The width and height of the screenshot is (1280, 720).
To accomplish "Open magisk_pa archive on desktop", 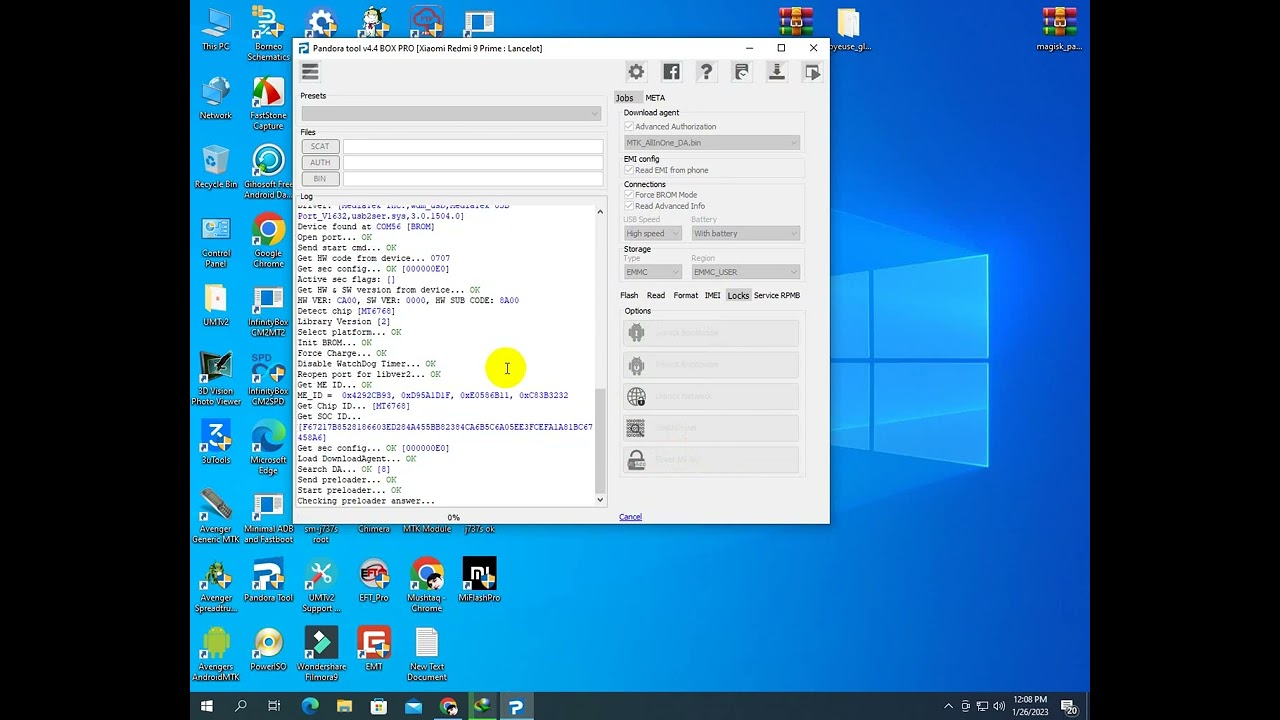I will [1059, 29].
